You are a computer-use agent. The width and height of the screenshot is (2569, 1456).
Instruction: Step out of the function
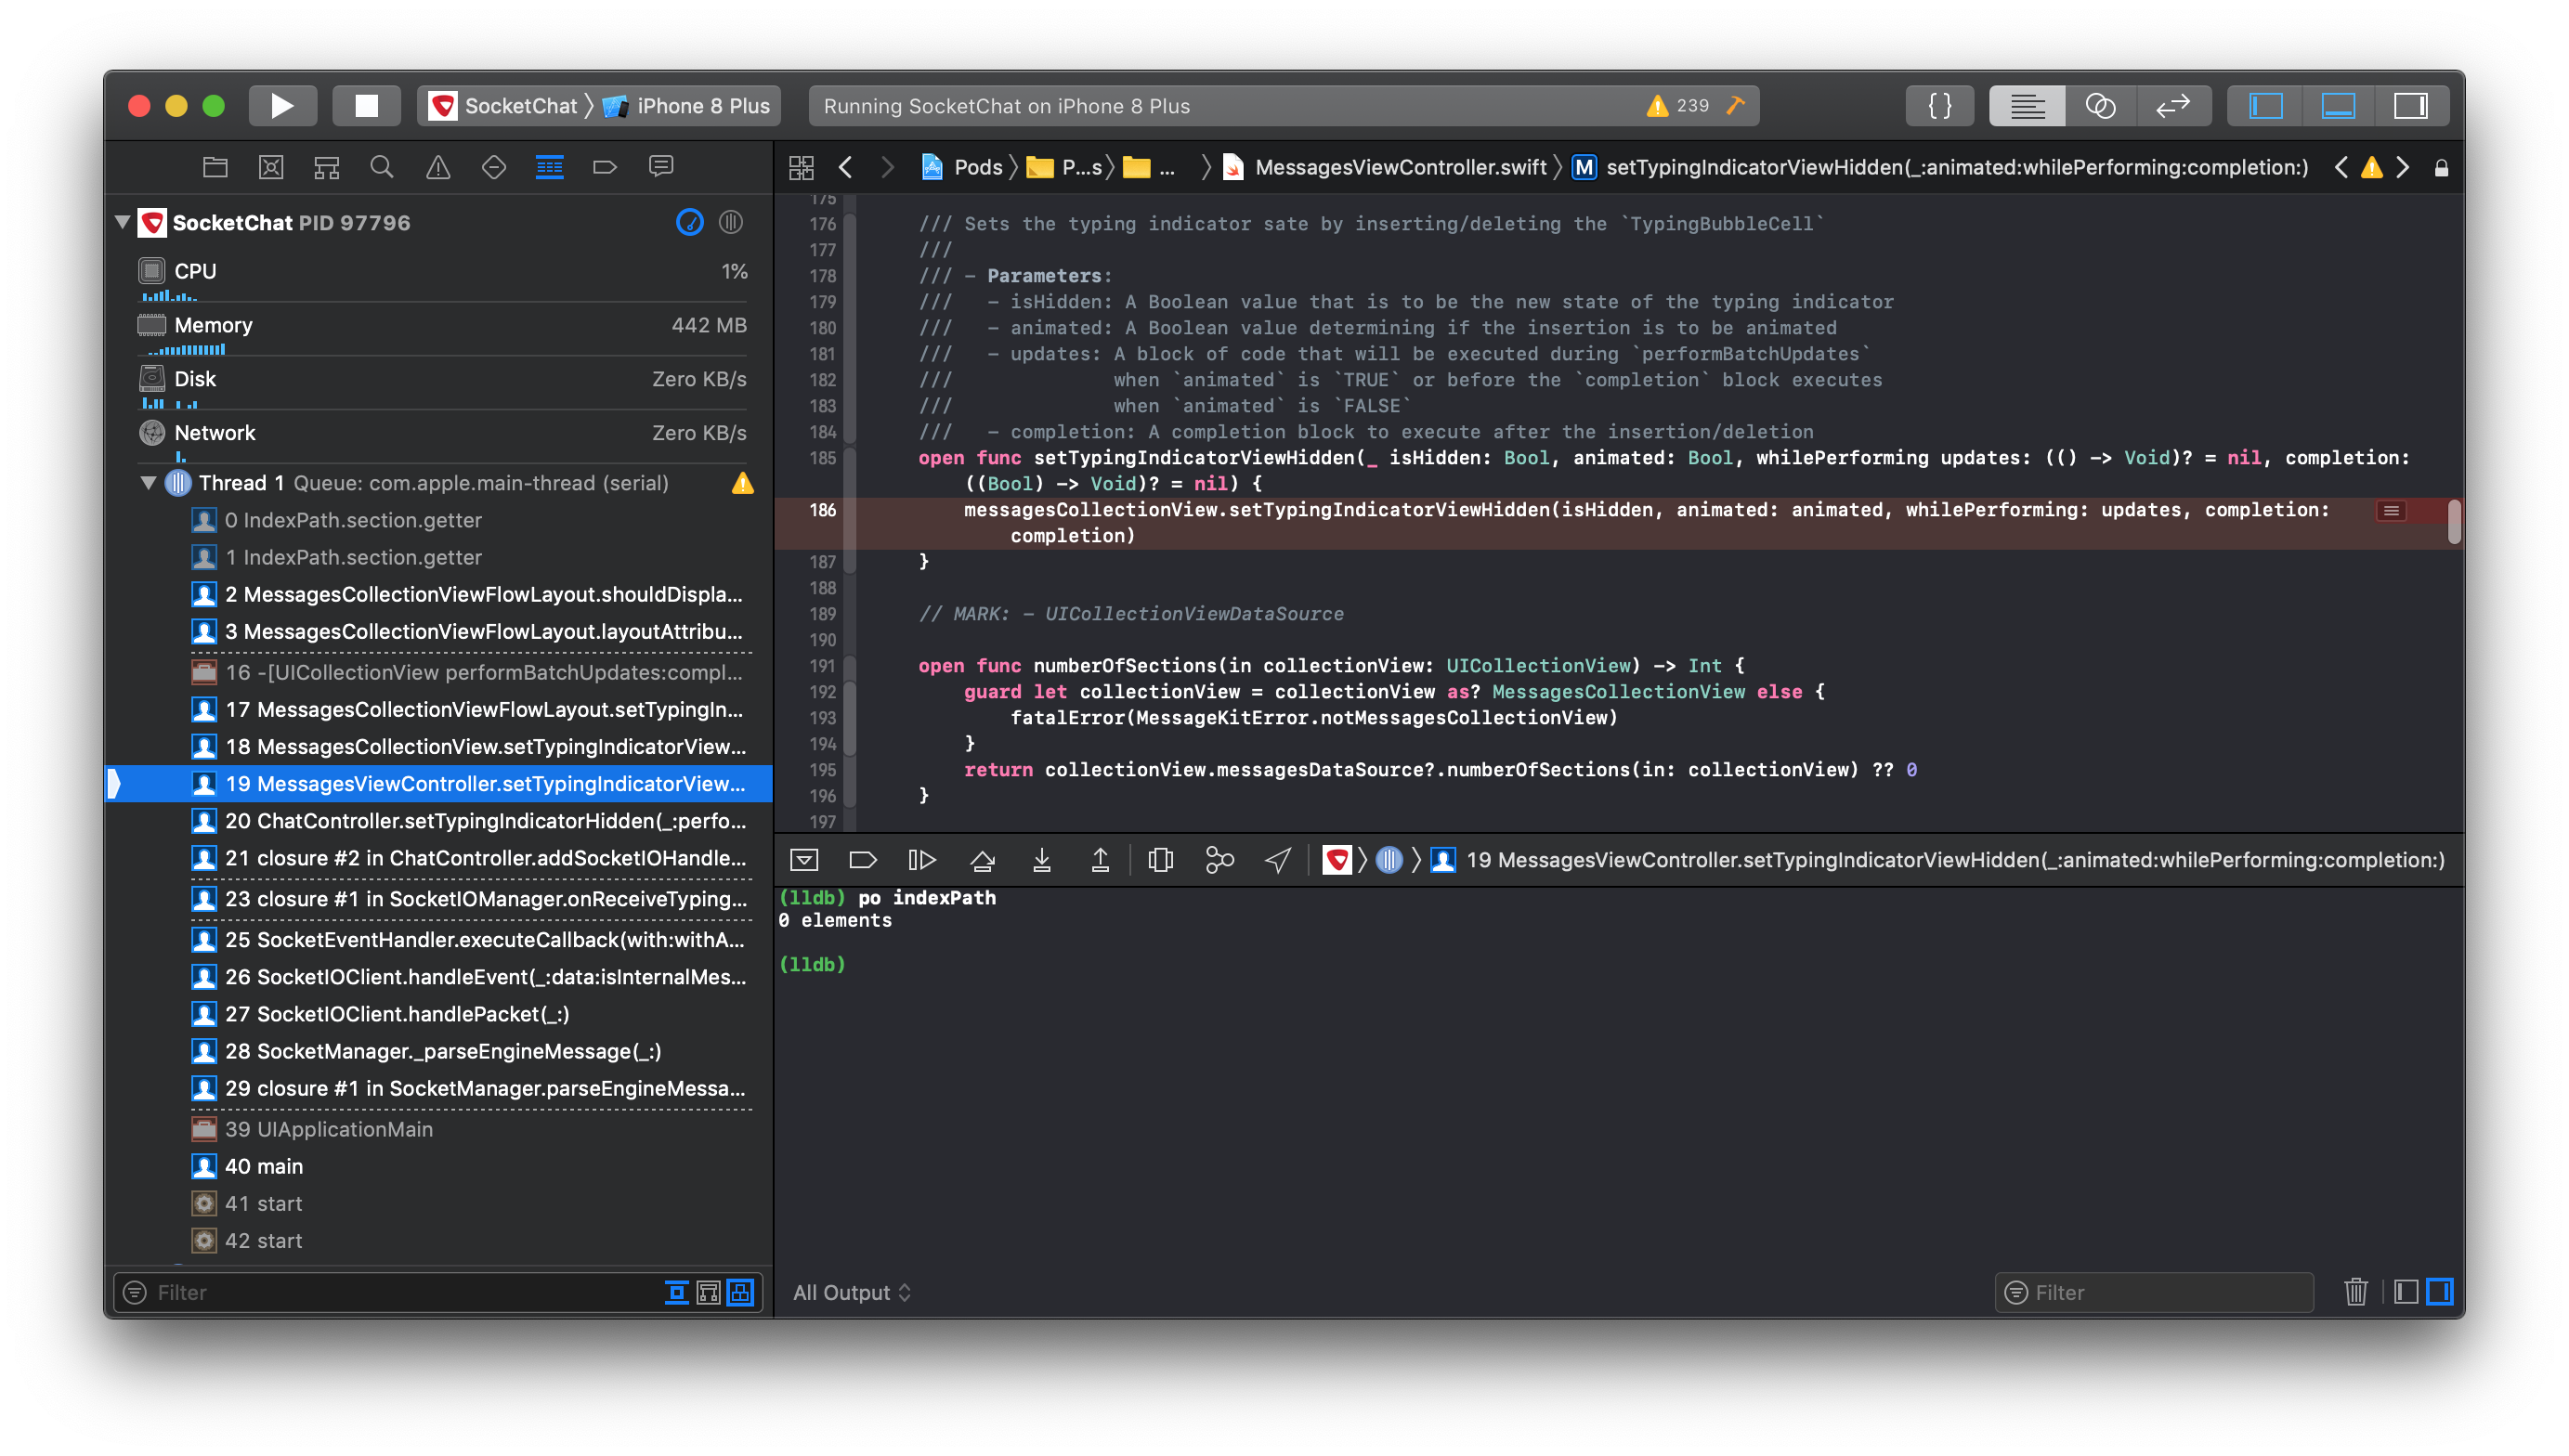pyautogui.click(x=1100, y=860)
